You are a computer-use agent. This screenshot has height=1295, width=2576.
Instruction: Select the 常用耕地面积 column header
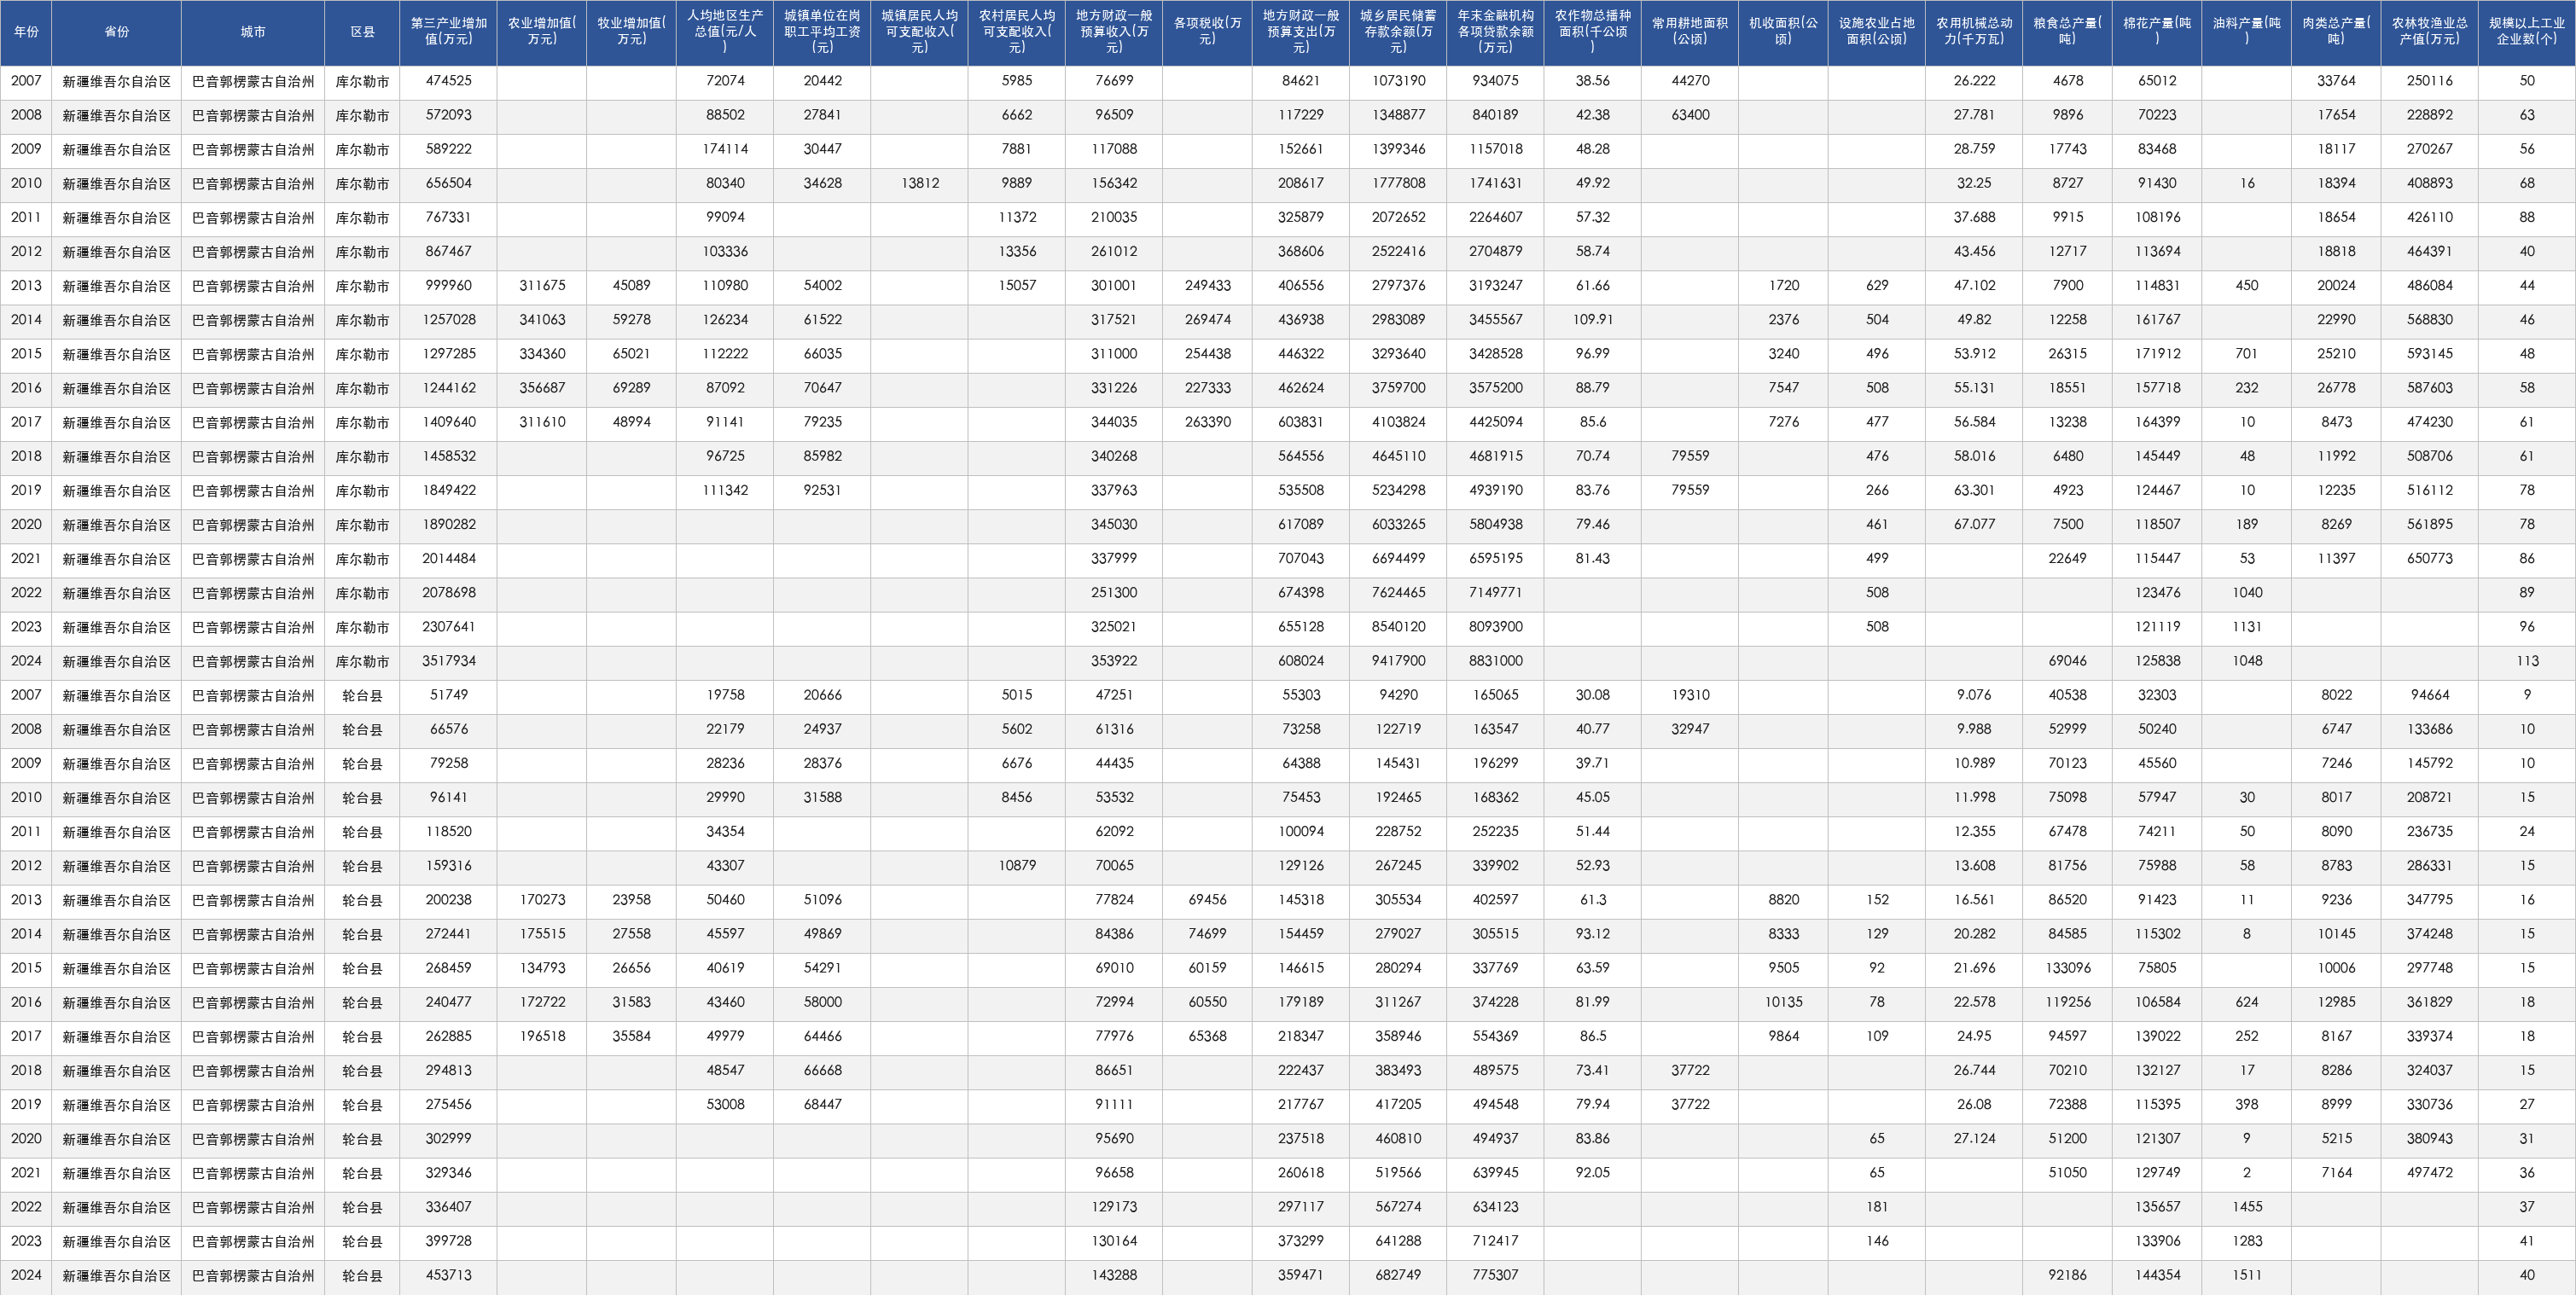(x=1690, y=32)
